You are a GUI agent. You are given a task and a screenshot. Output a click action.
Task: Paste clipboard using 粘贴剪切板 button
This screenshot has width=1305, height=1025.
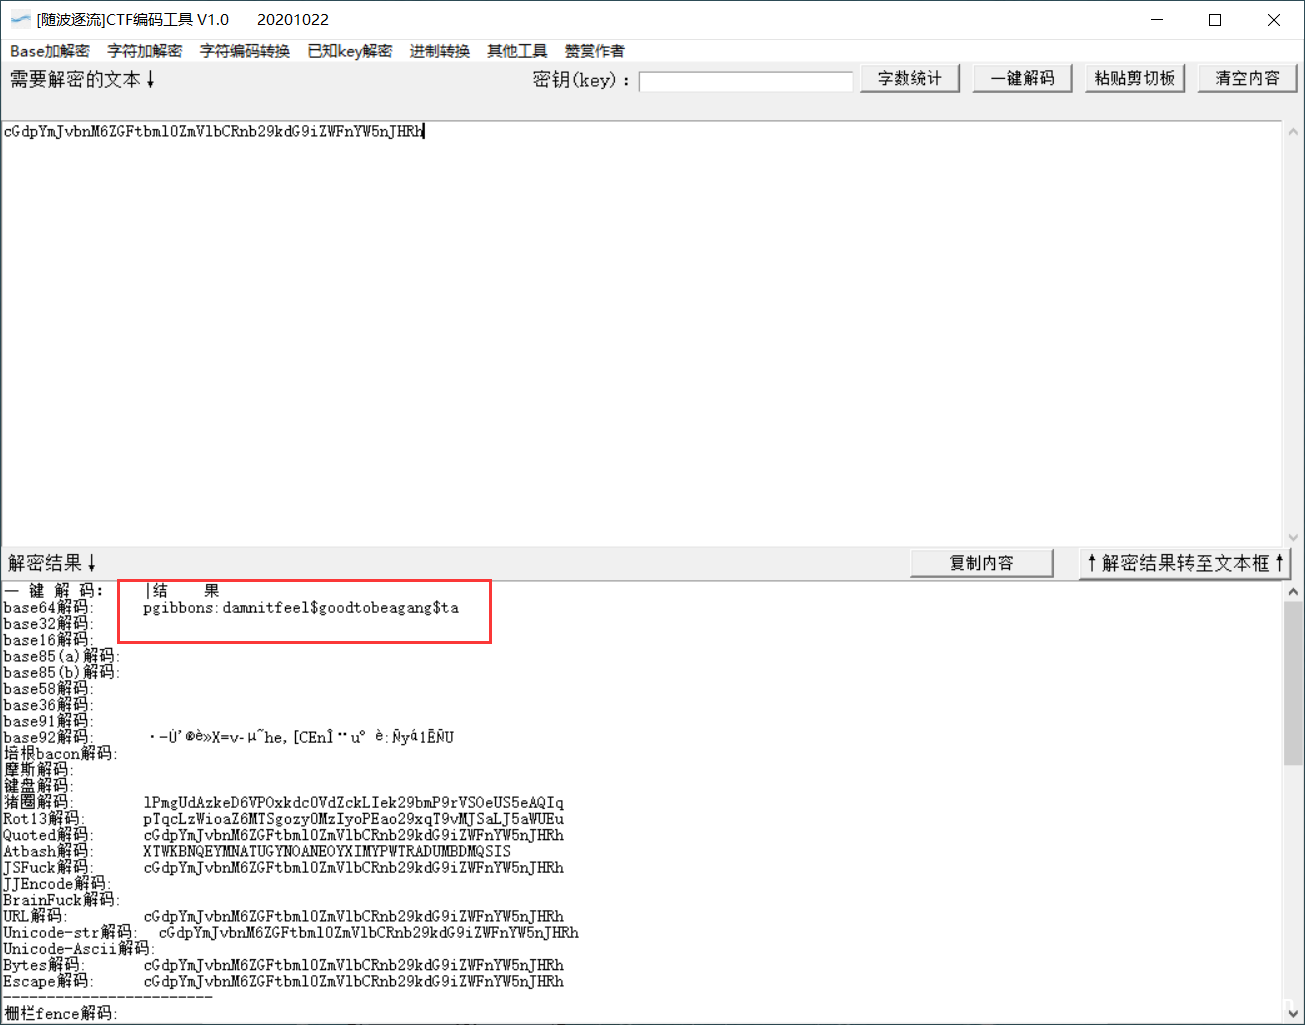pos(1134,78)
